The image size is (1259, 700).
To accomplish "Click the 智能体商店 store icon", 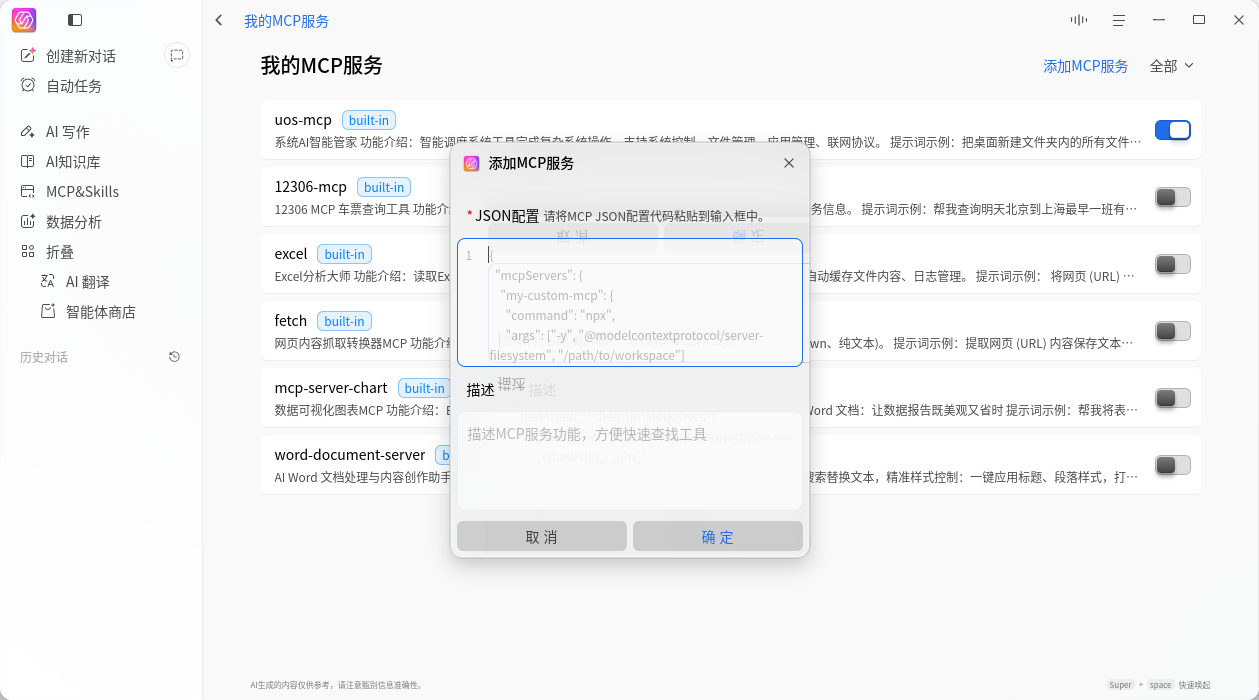I will [x=48, y=312].
